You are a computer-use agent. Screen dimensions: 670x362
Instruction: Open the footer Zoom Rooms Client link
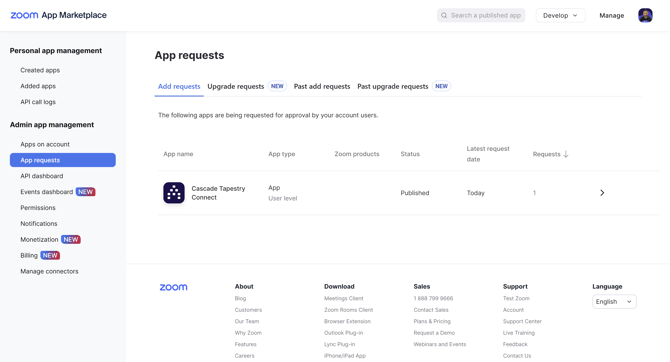349,310
